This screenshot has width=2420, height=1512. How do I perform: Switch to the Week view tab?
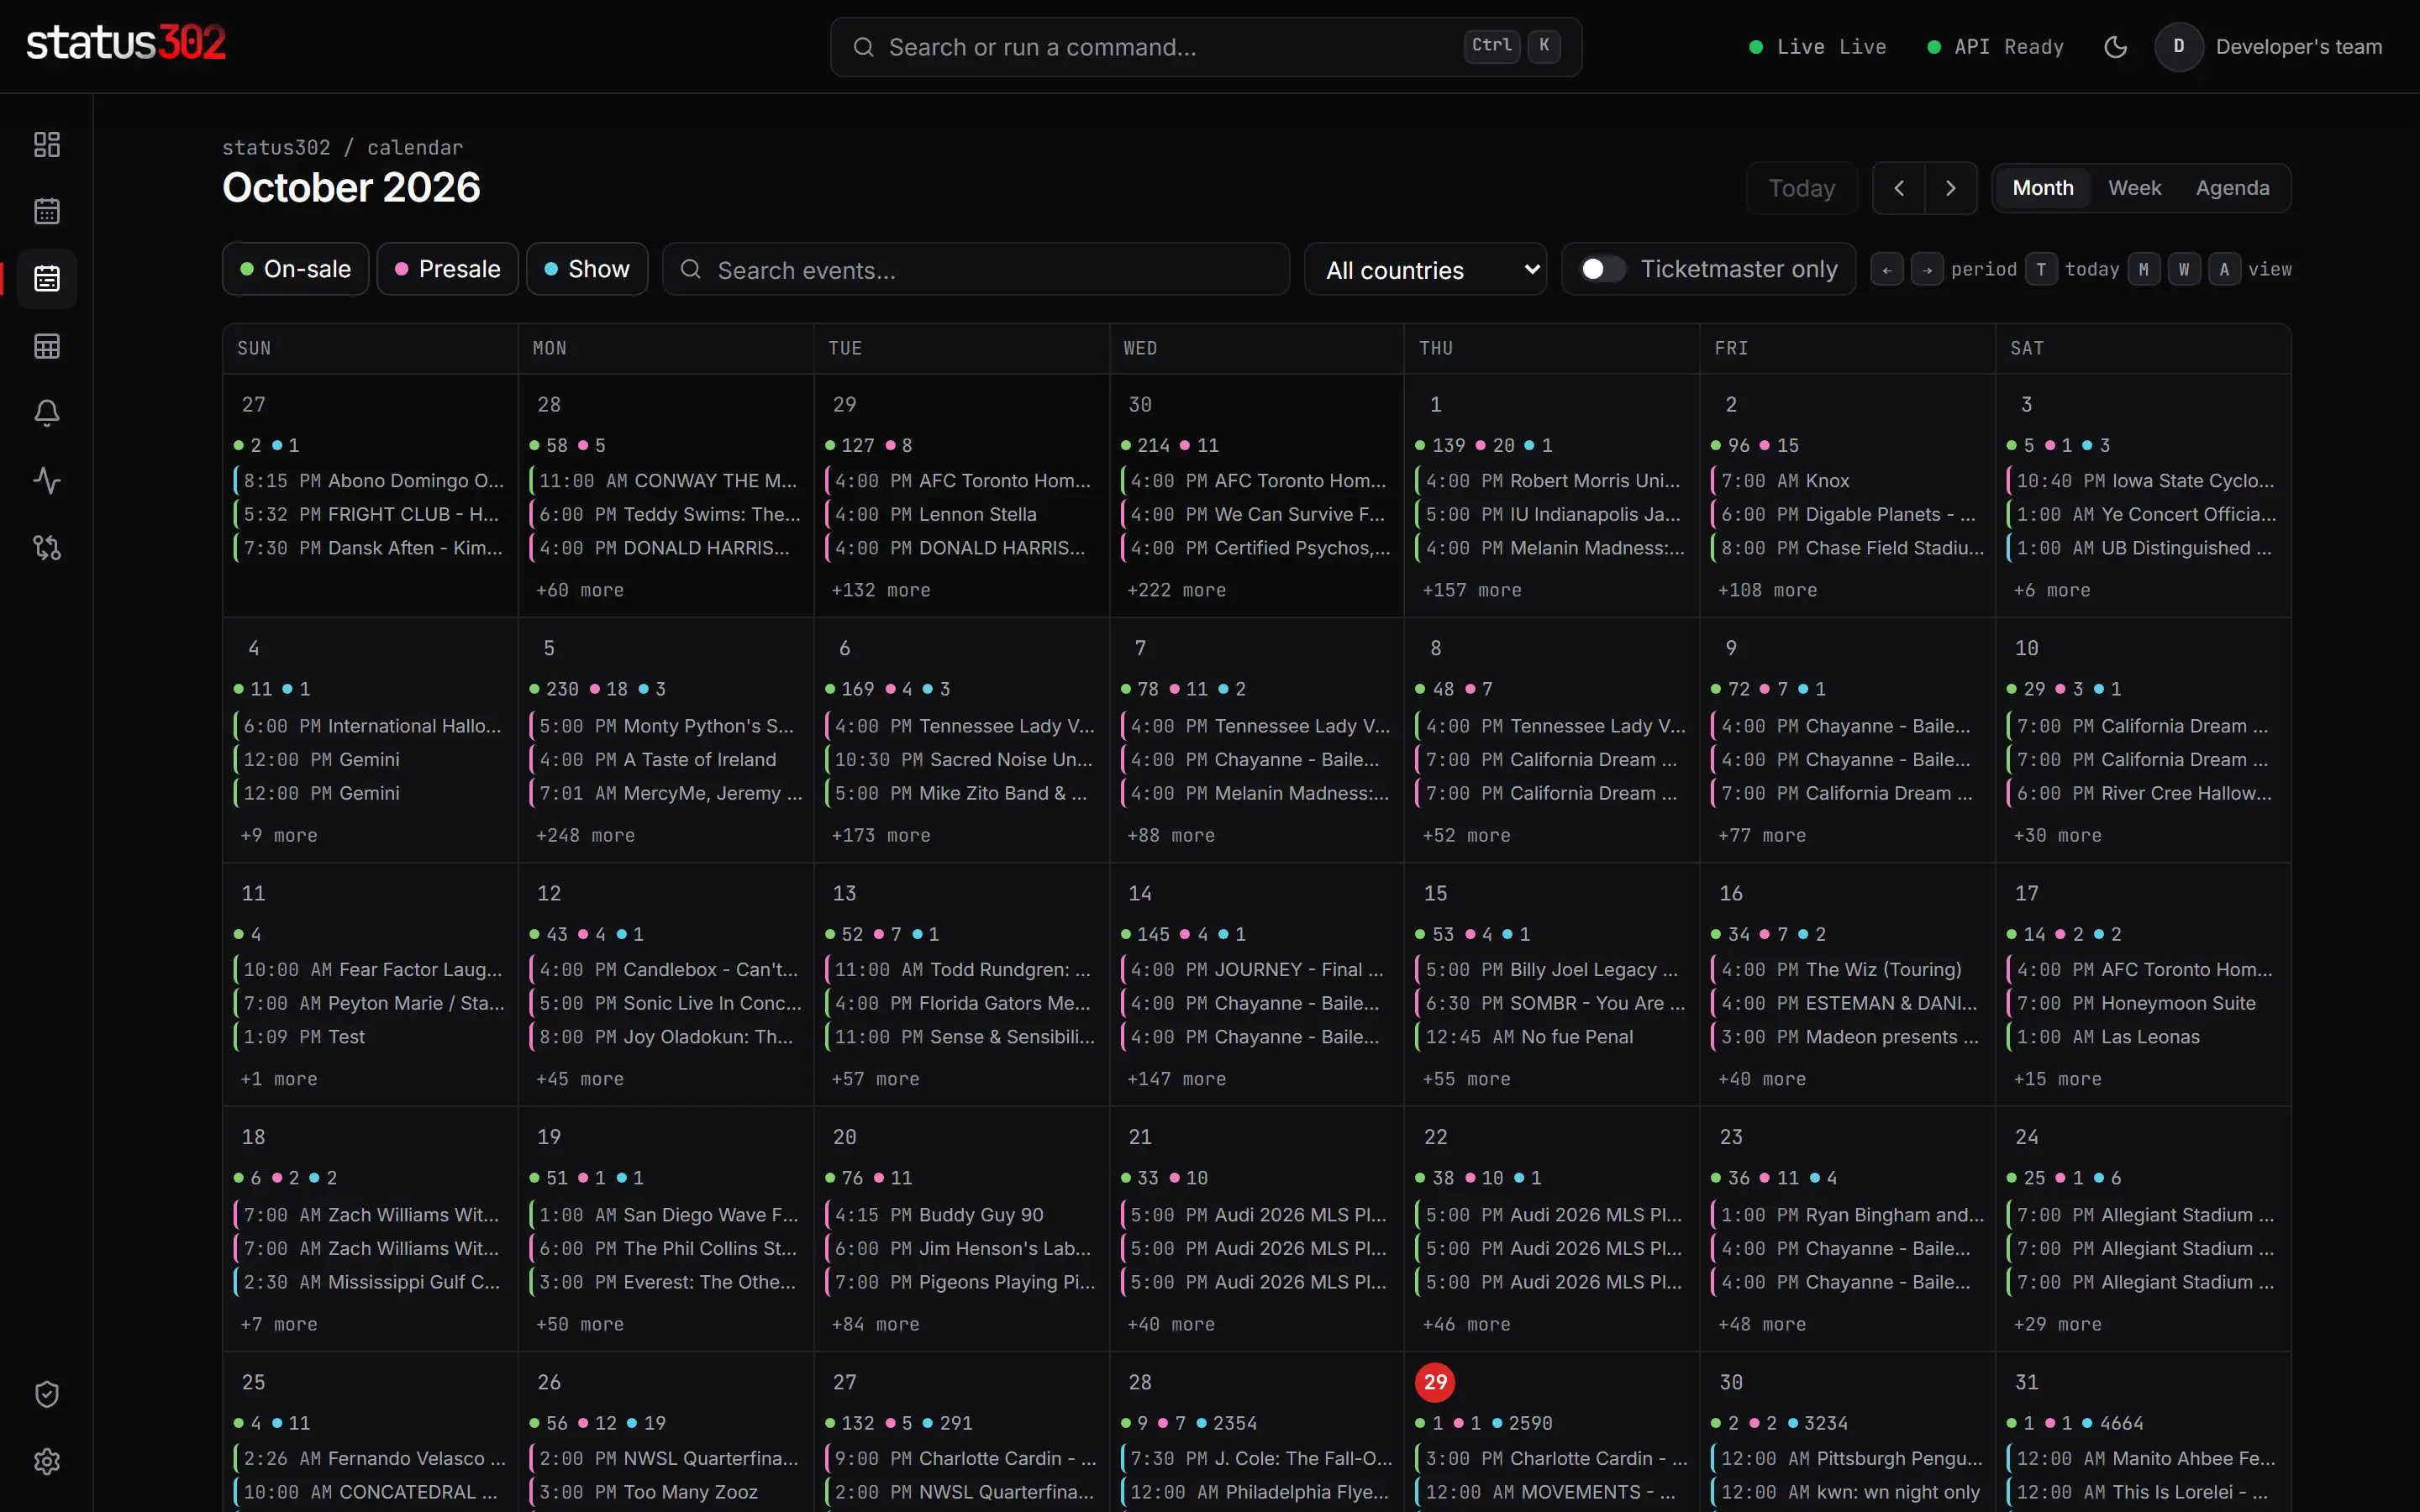pos(2134,188)
